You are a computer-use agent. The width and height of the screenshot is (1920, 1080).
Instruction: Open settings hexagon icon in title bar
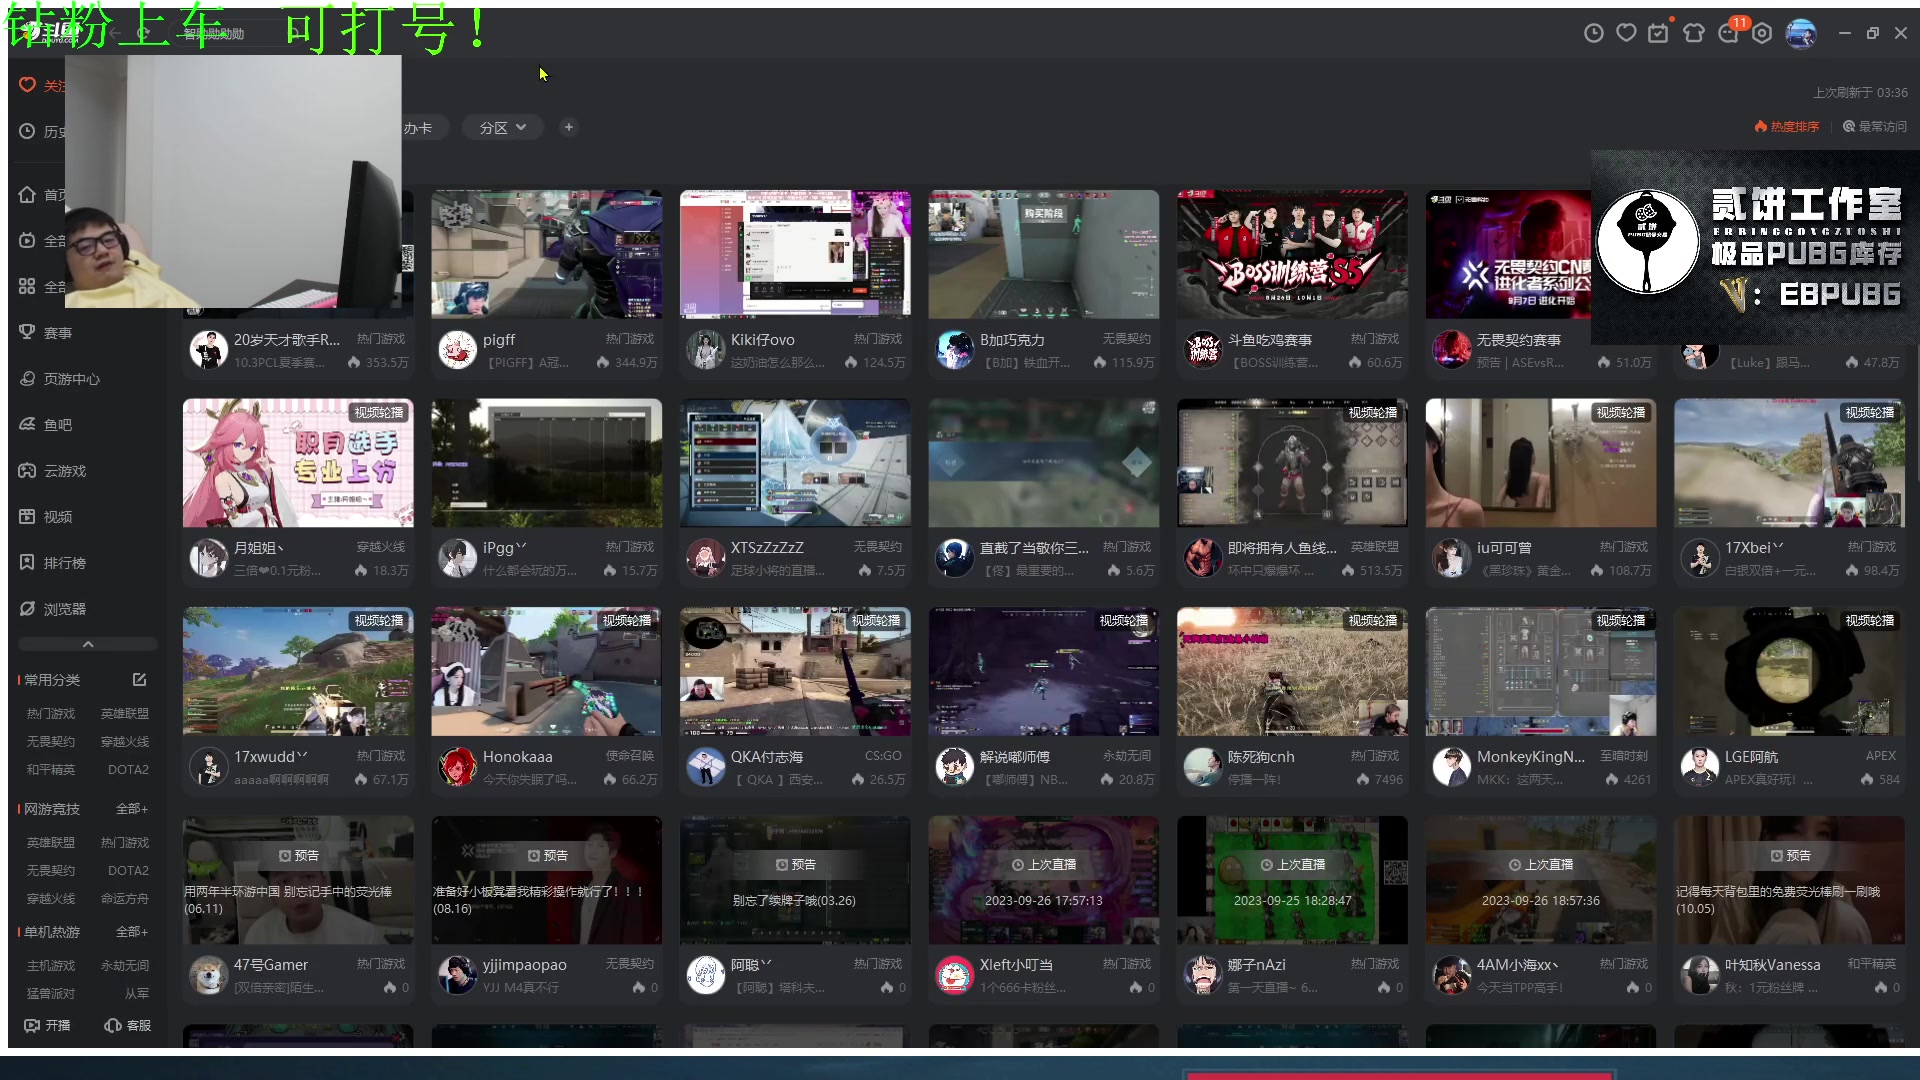1762,33
